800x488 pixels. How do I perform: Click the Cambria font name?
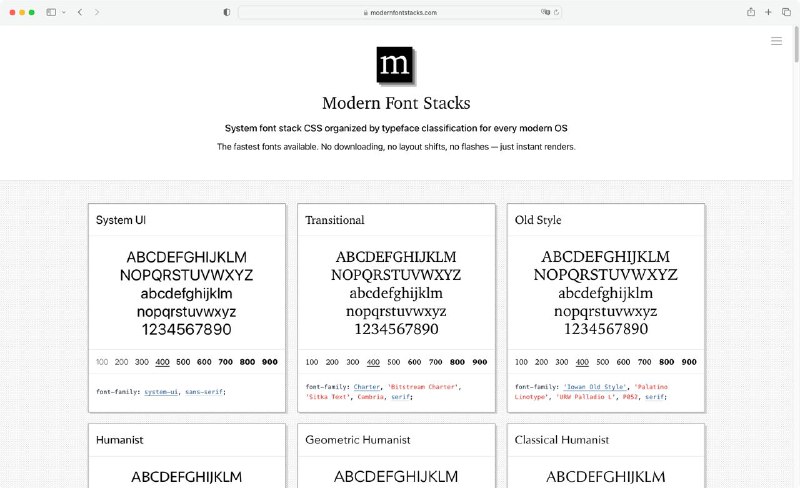(370, 397)
